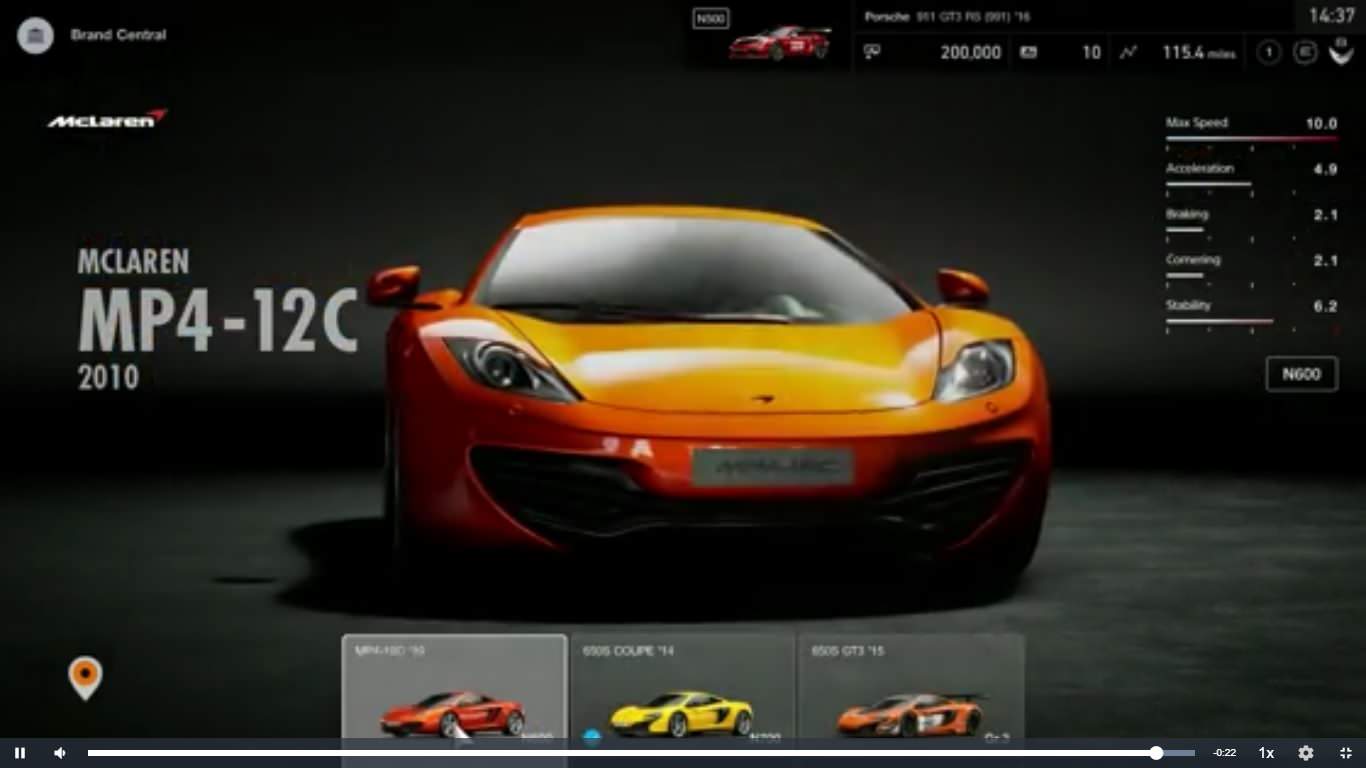Pause the video playback
The width and height of the screenshot is (1366, 768).
tap(20, 753)
